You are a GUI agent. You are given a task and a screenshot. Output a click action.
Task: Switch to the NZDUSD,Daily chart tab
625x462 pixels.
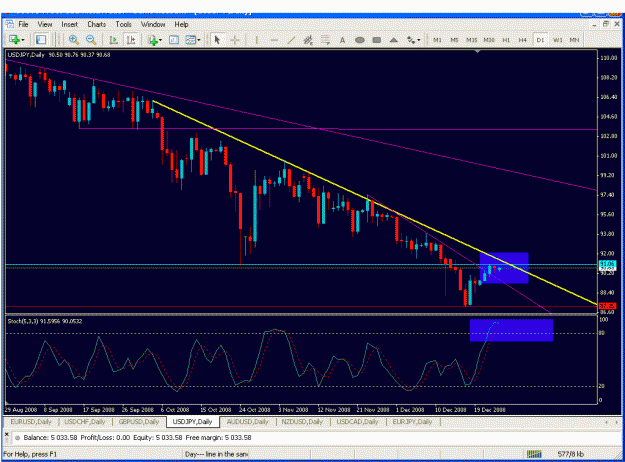[x=302, y=421]
